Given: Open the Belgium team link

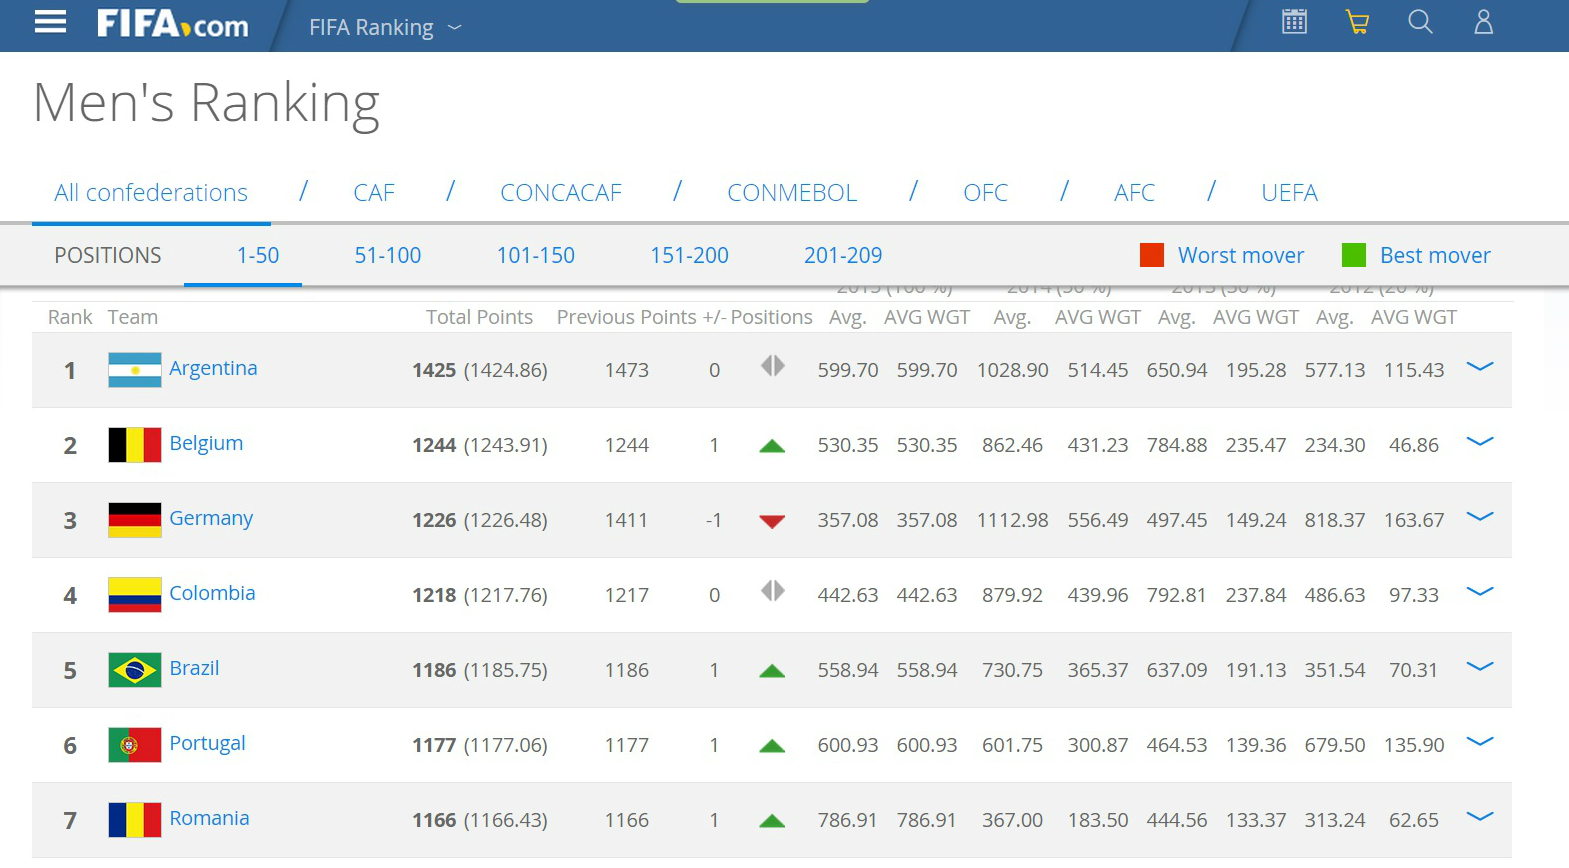Looking at the screenshot, I should 206,443.
